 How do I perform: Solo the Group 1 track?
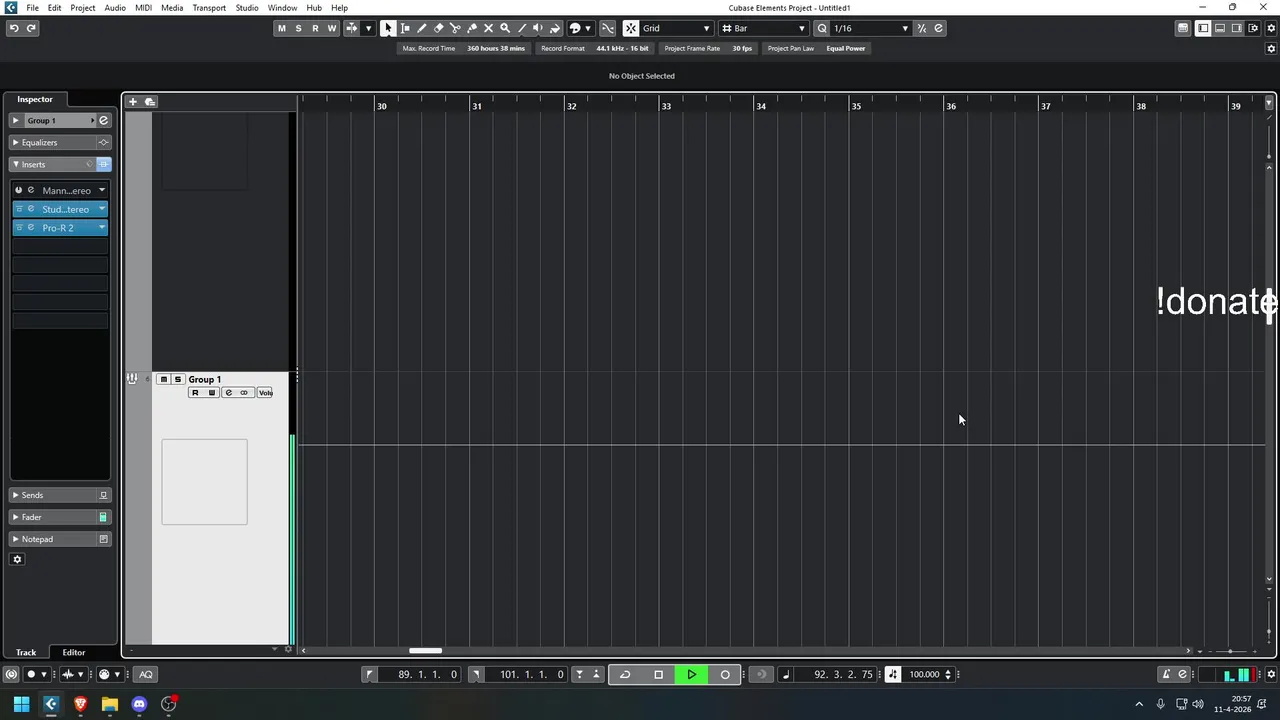point(178,379)
